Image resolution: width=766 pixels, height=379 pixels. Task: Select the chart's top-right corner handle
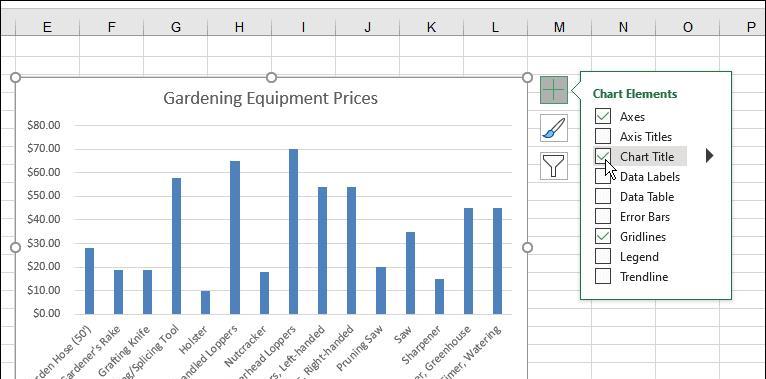coord(527,78)
